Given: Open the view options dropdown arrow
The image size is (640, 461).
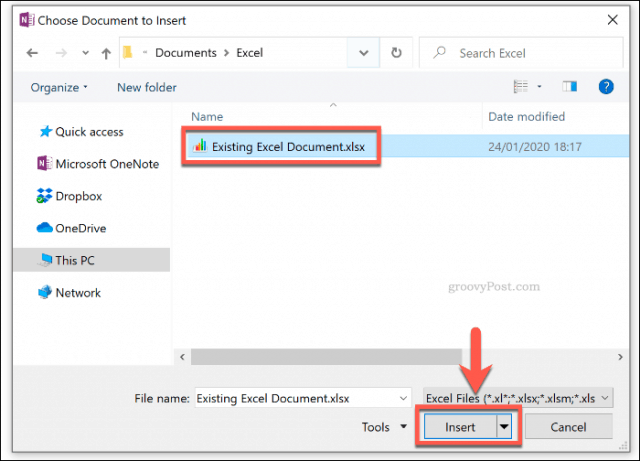Looking at the screenshot, I should (539, 86).
